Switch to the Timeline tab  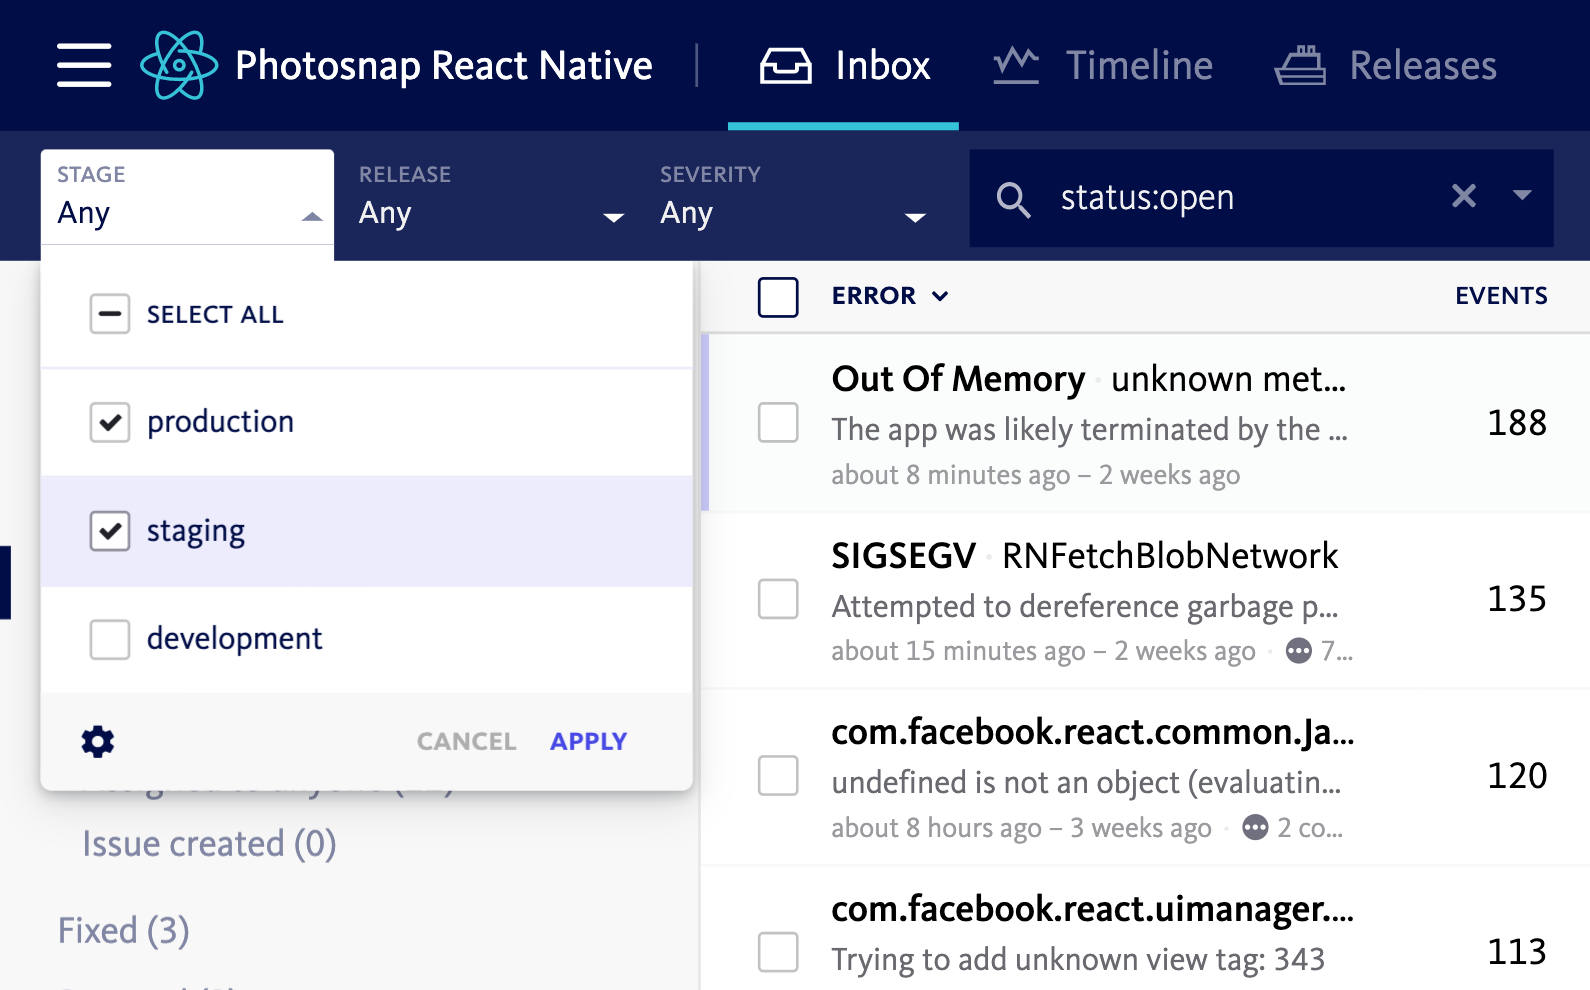(1102, 66)
